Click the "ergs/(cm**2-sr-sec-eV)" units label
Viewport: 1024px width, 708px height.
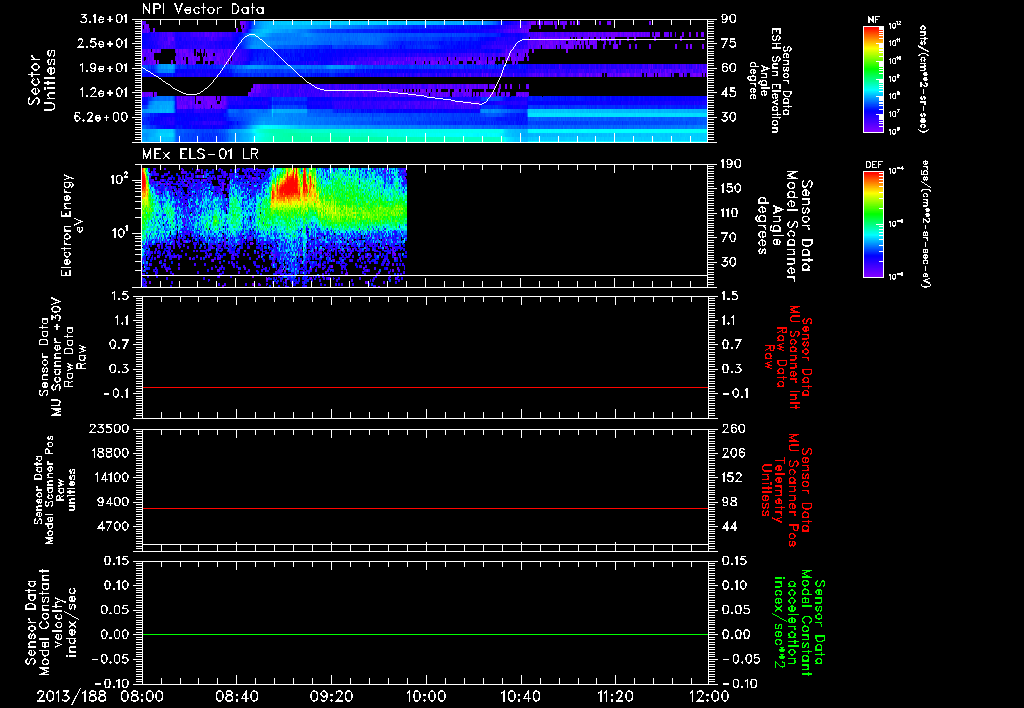[x=925, y=224]
